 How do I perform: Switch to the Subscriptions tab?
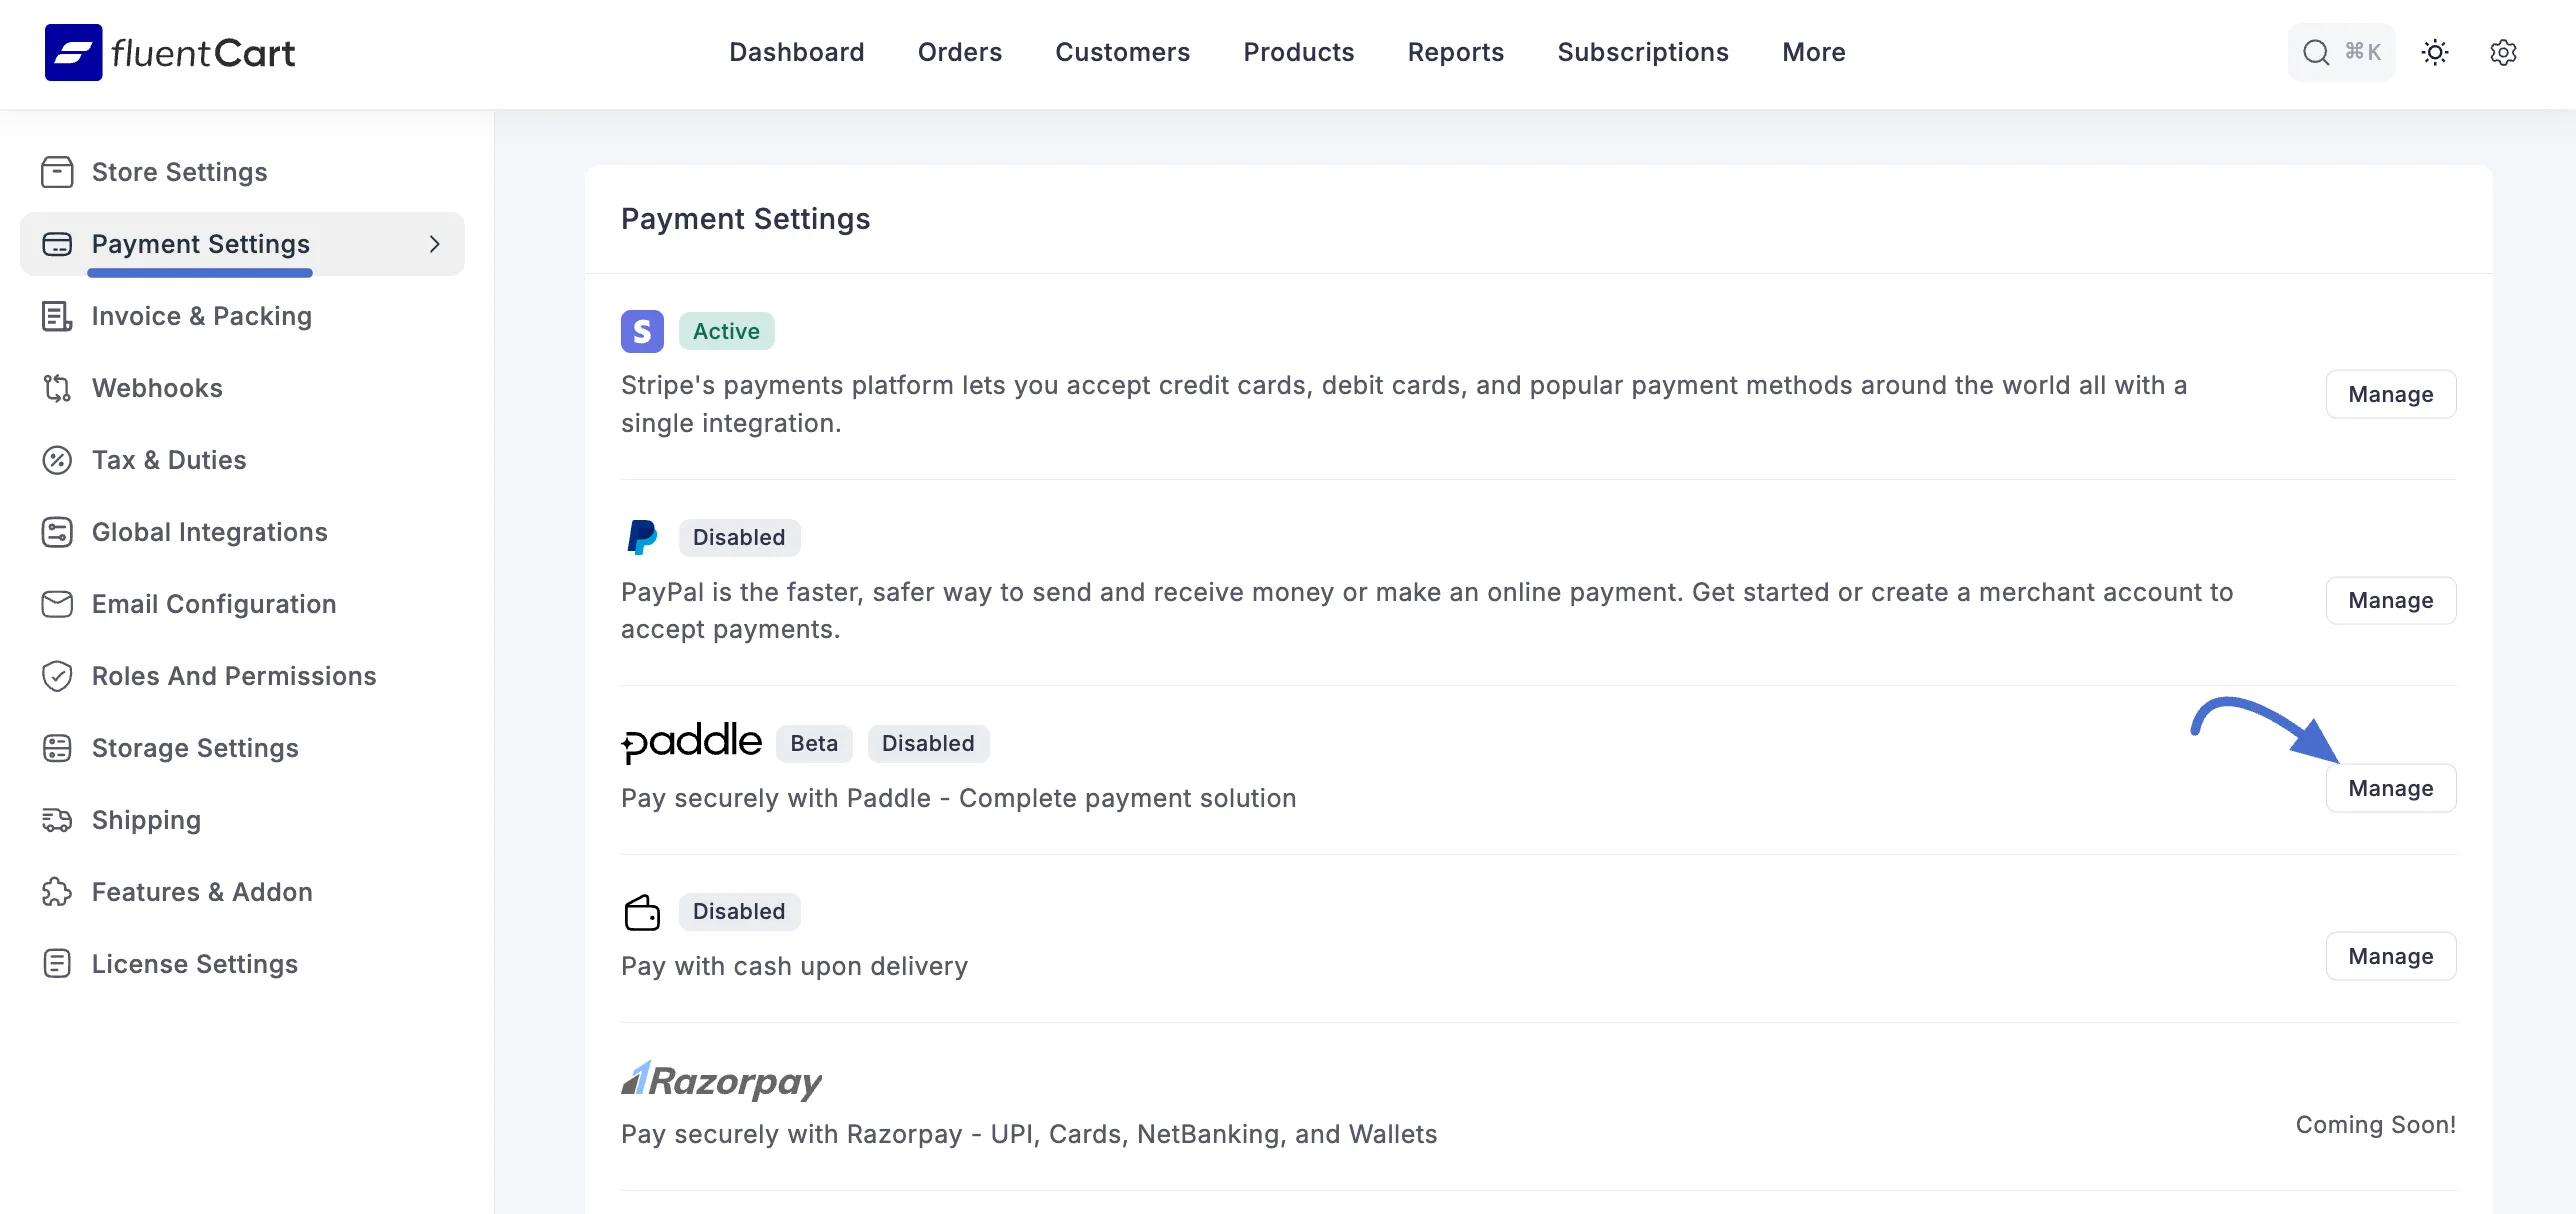tap(1642, 52)
